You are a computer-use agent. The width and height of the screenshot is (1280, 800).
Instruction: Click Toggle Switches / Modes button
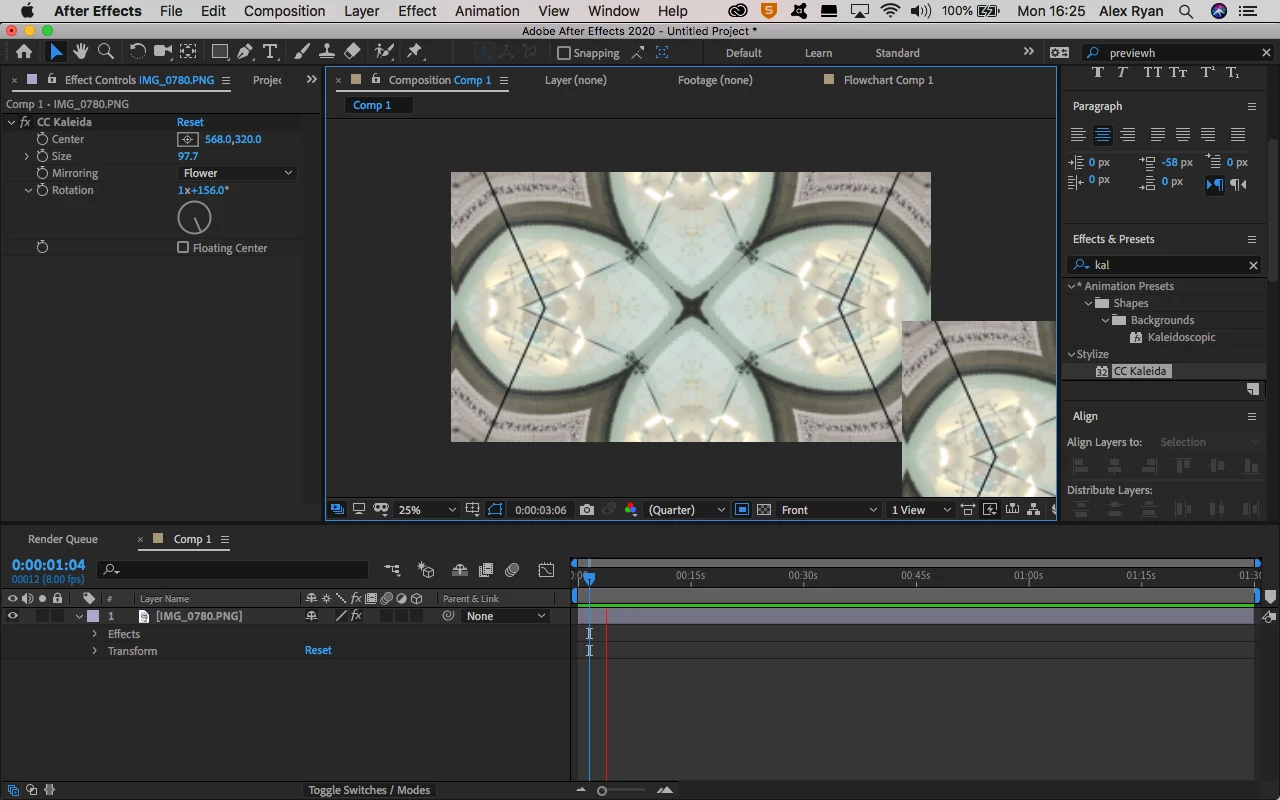pyautogui.click(x=369, y=790)
